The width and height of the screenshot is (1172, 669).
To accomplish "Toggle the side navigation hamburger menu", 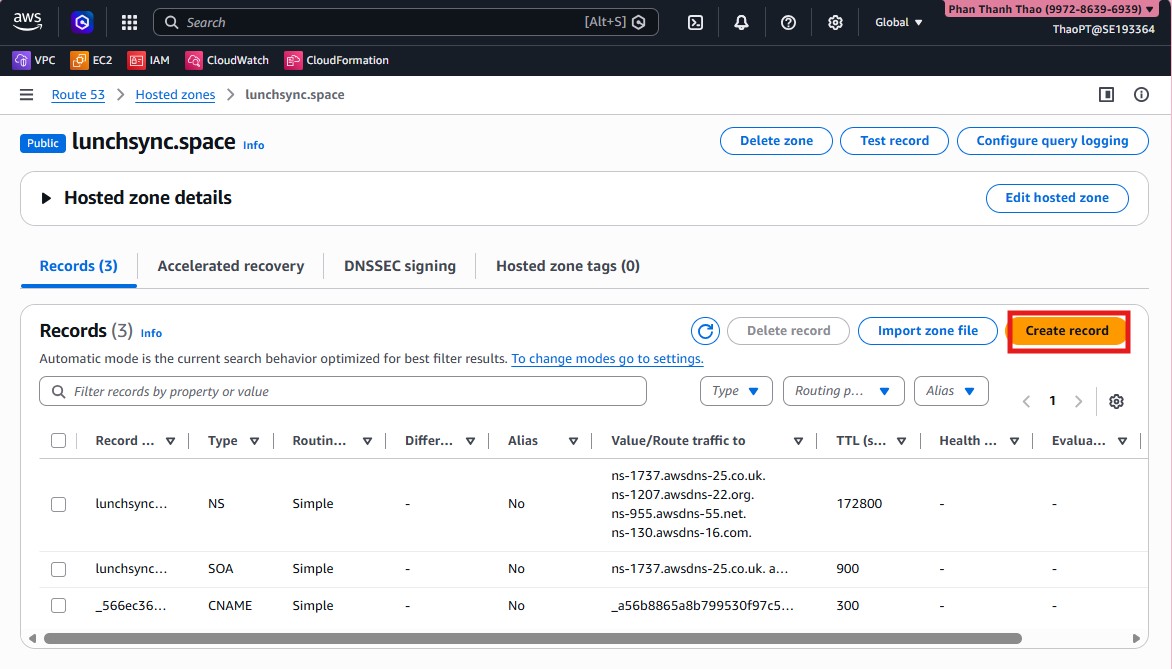I will tap(26, 94).
